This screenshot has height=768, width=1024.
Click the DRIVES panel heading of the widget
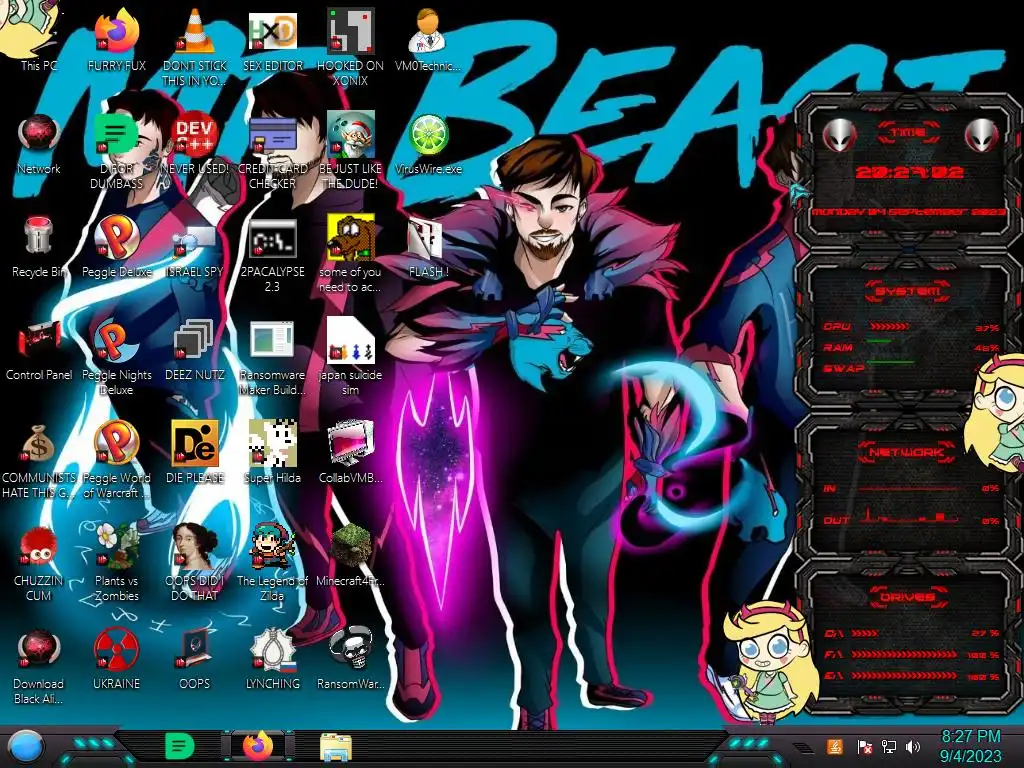pos(907,597)
